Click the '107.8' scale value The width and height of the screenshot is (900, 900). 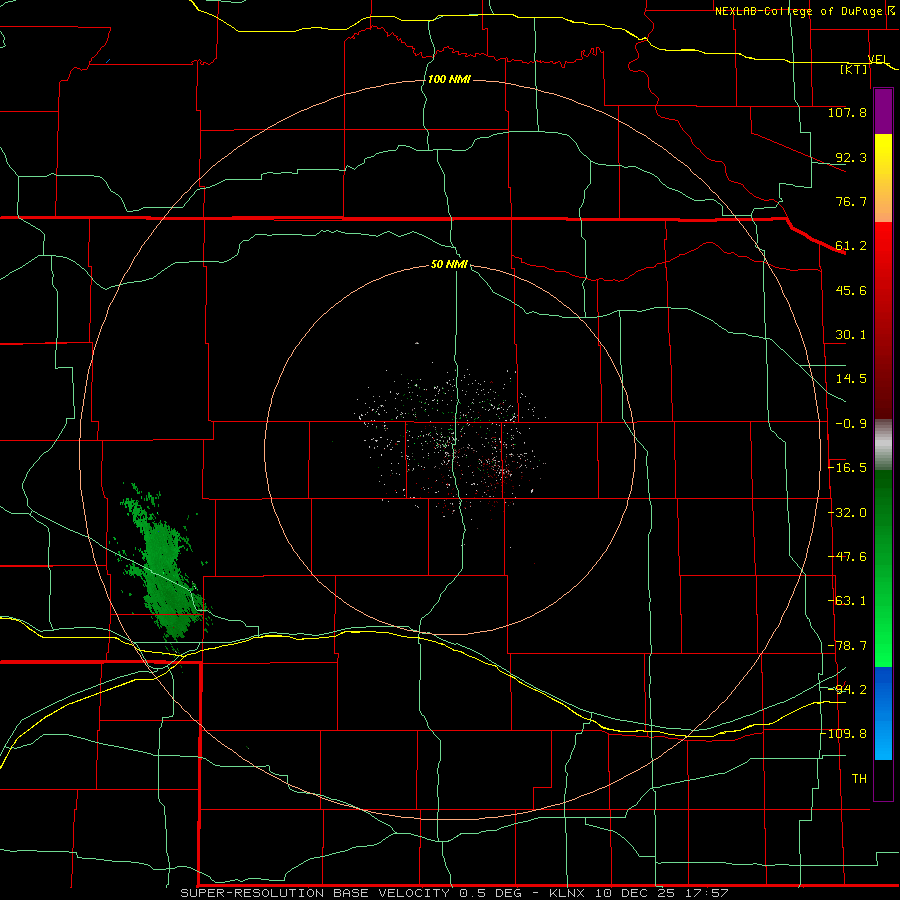click(x=847, y=112)
